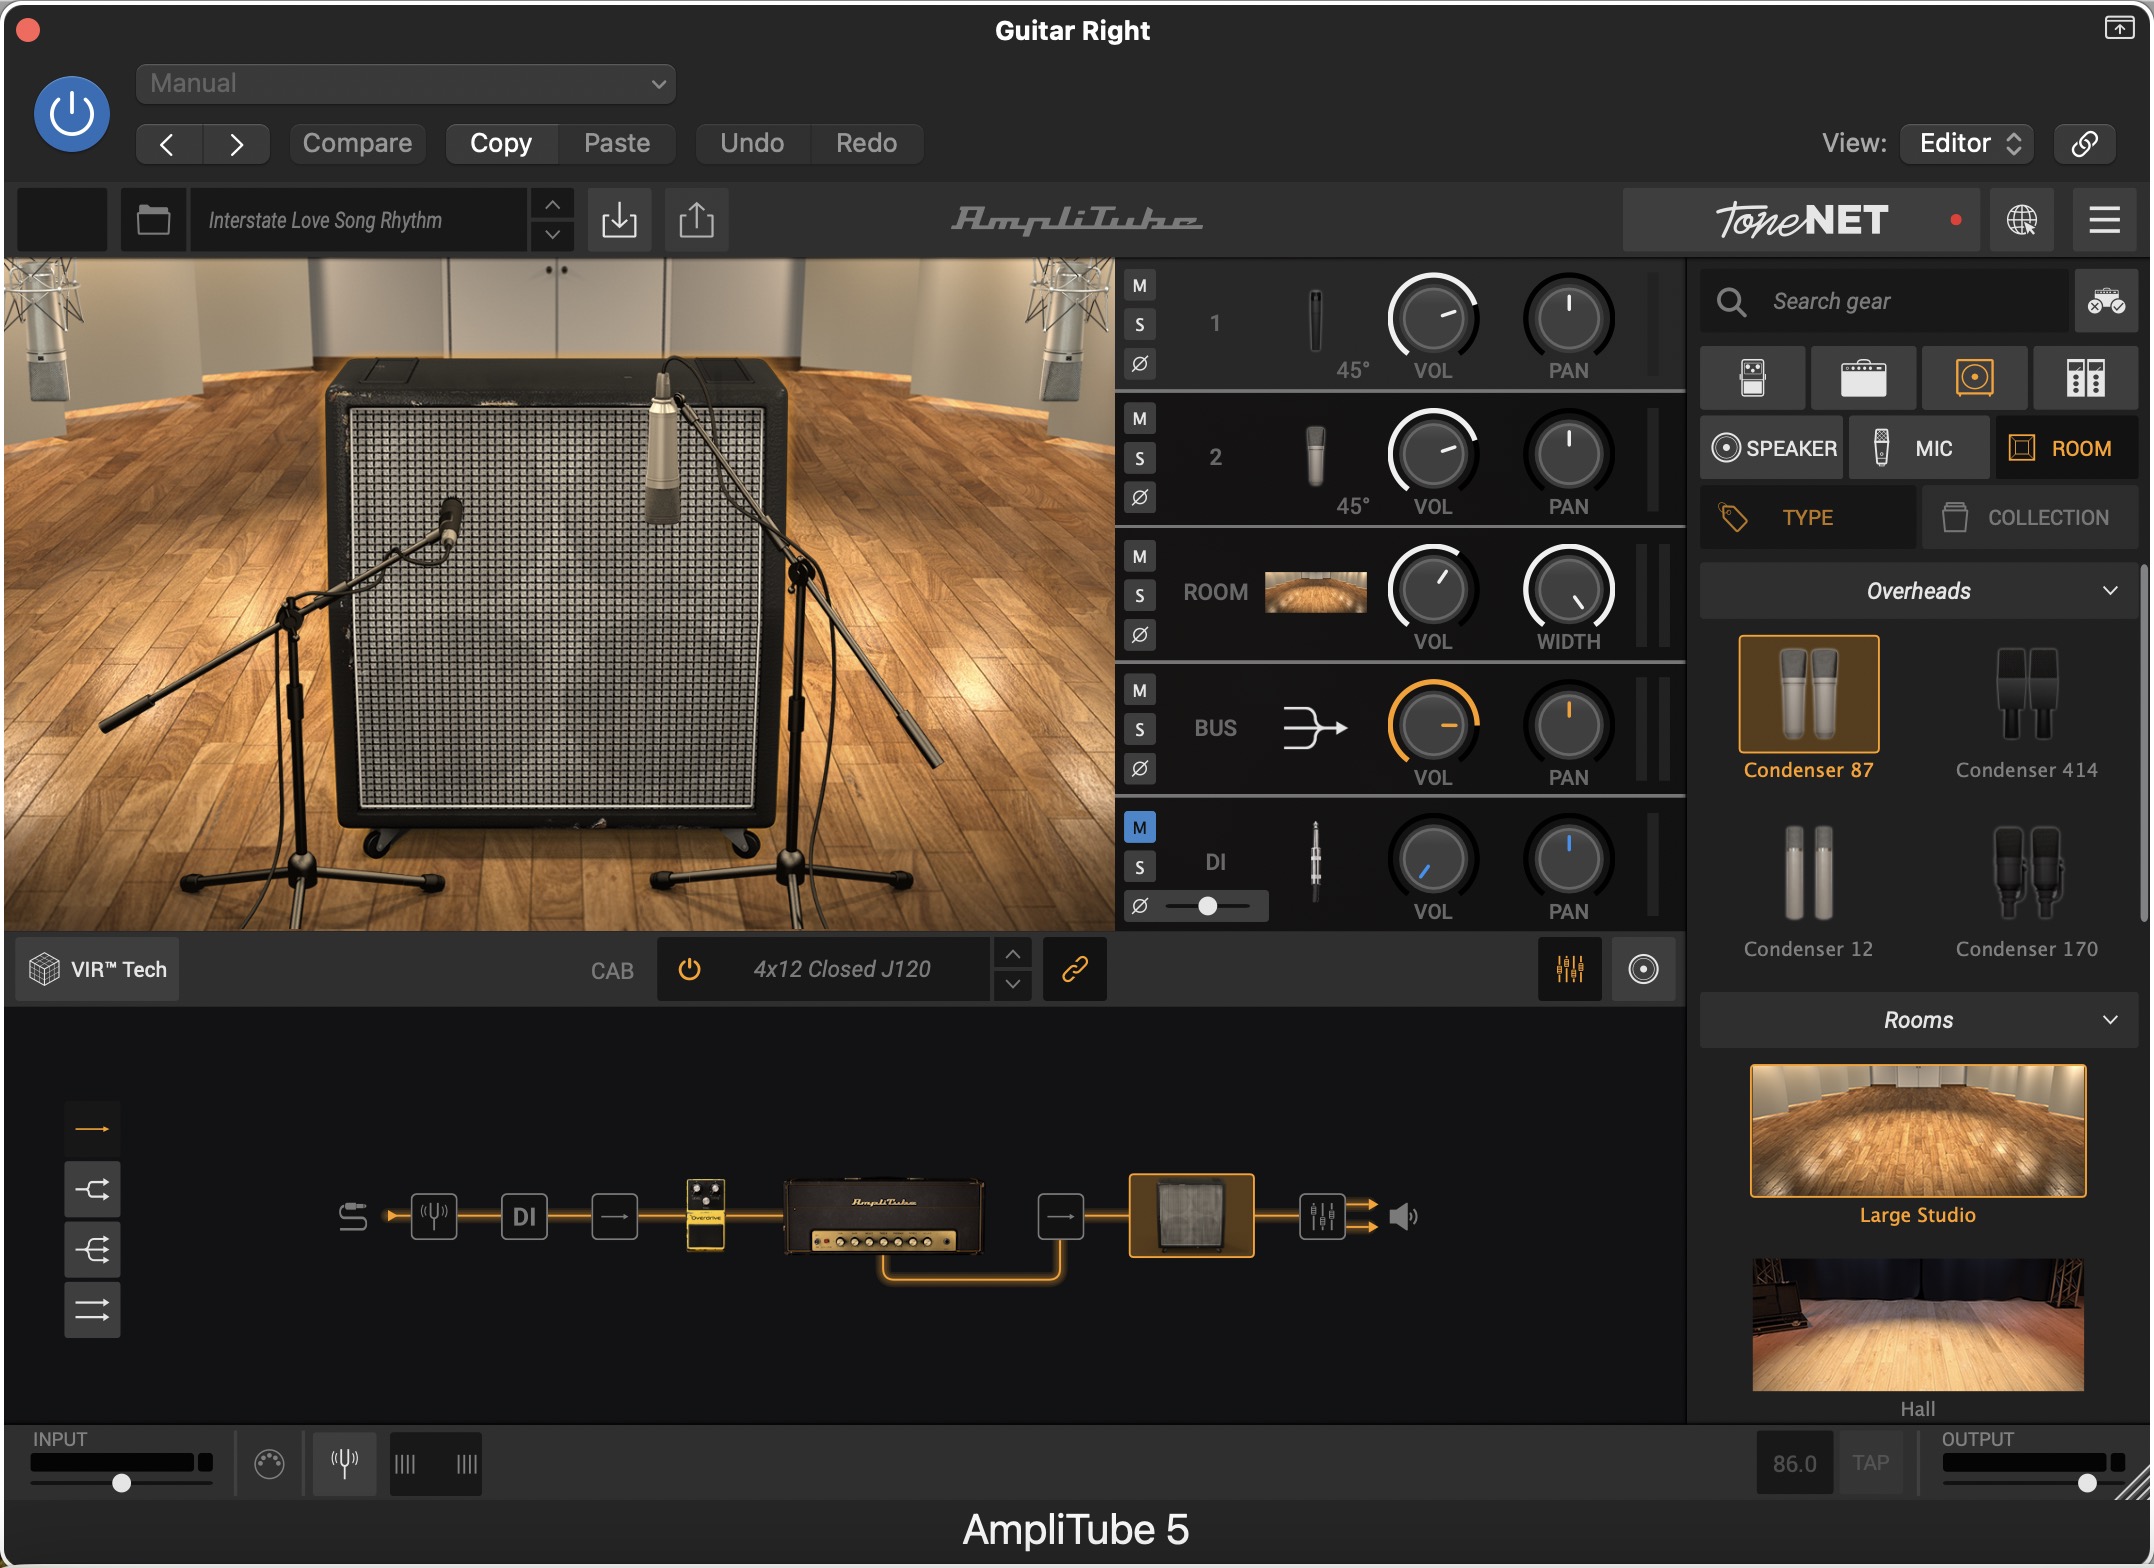Select the cabinet block in signal chain
Viewport: 2154px width, 1568px height.
tap(1191, 1215)
